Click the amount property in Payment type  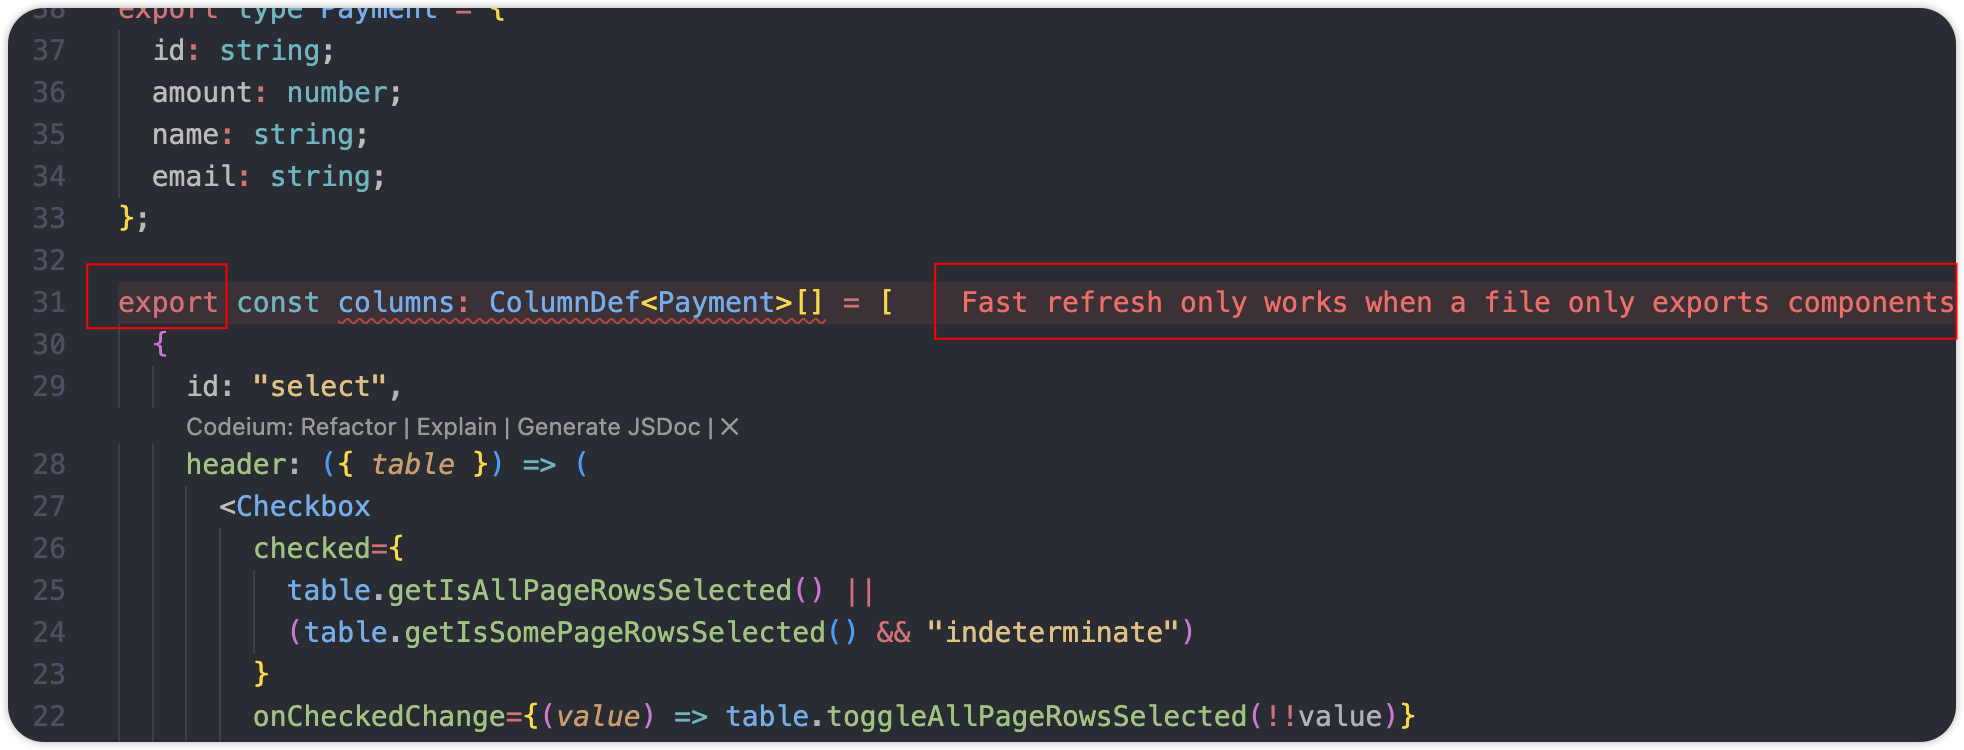coord(202,92)
